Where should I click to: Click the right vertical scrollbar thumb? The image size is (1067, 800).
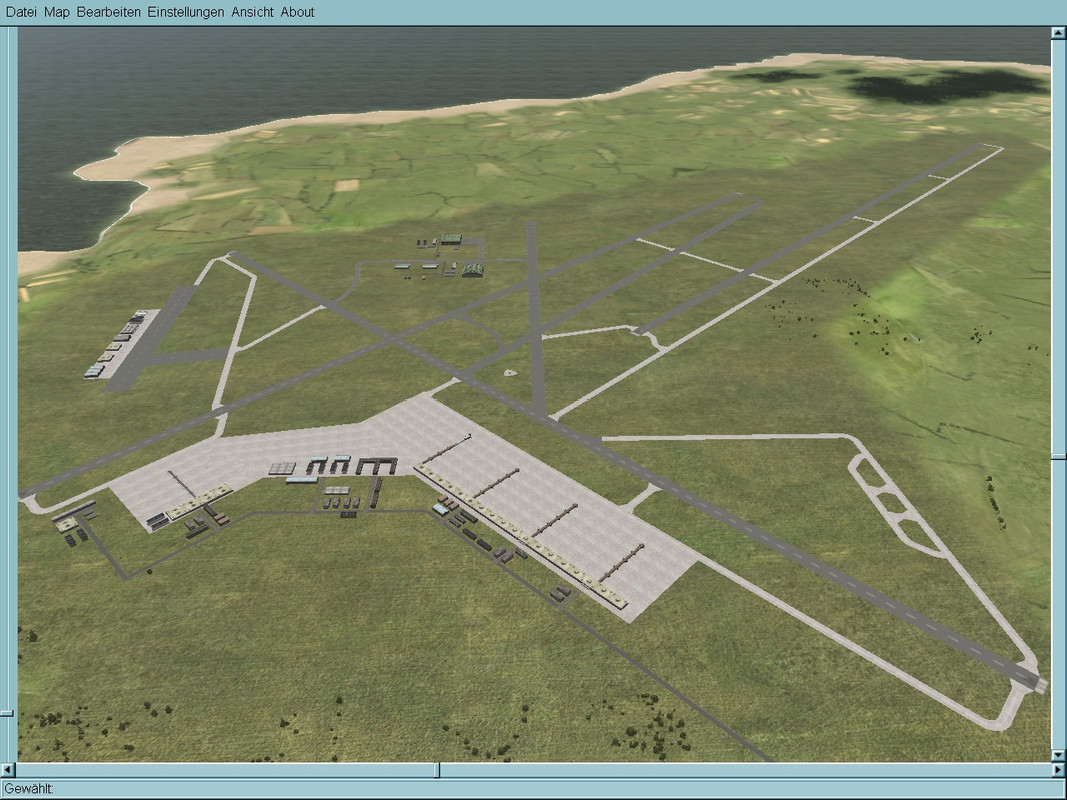[1058, 457]
